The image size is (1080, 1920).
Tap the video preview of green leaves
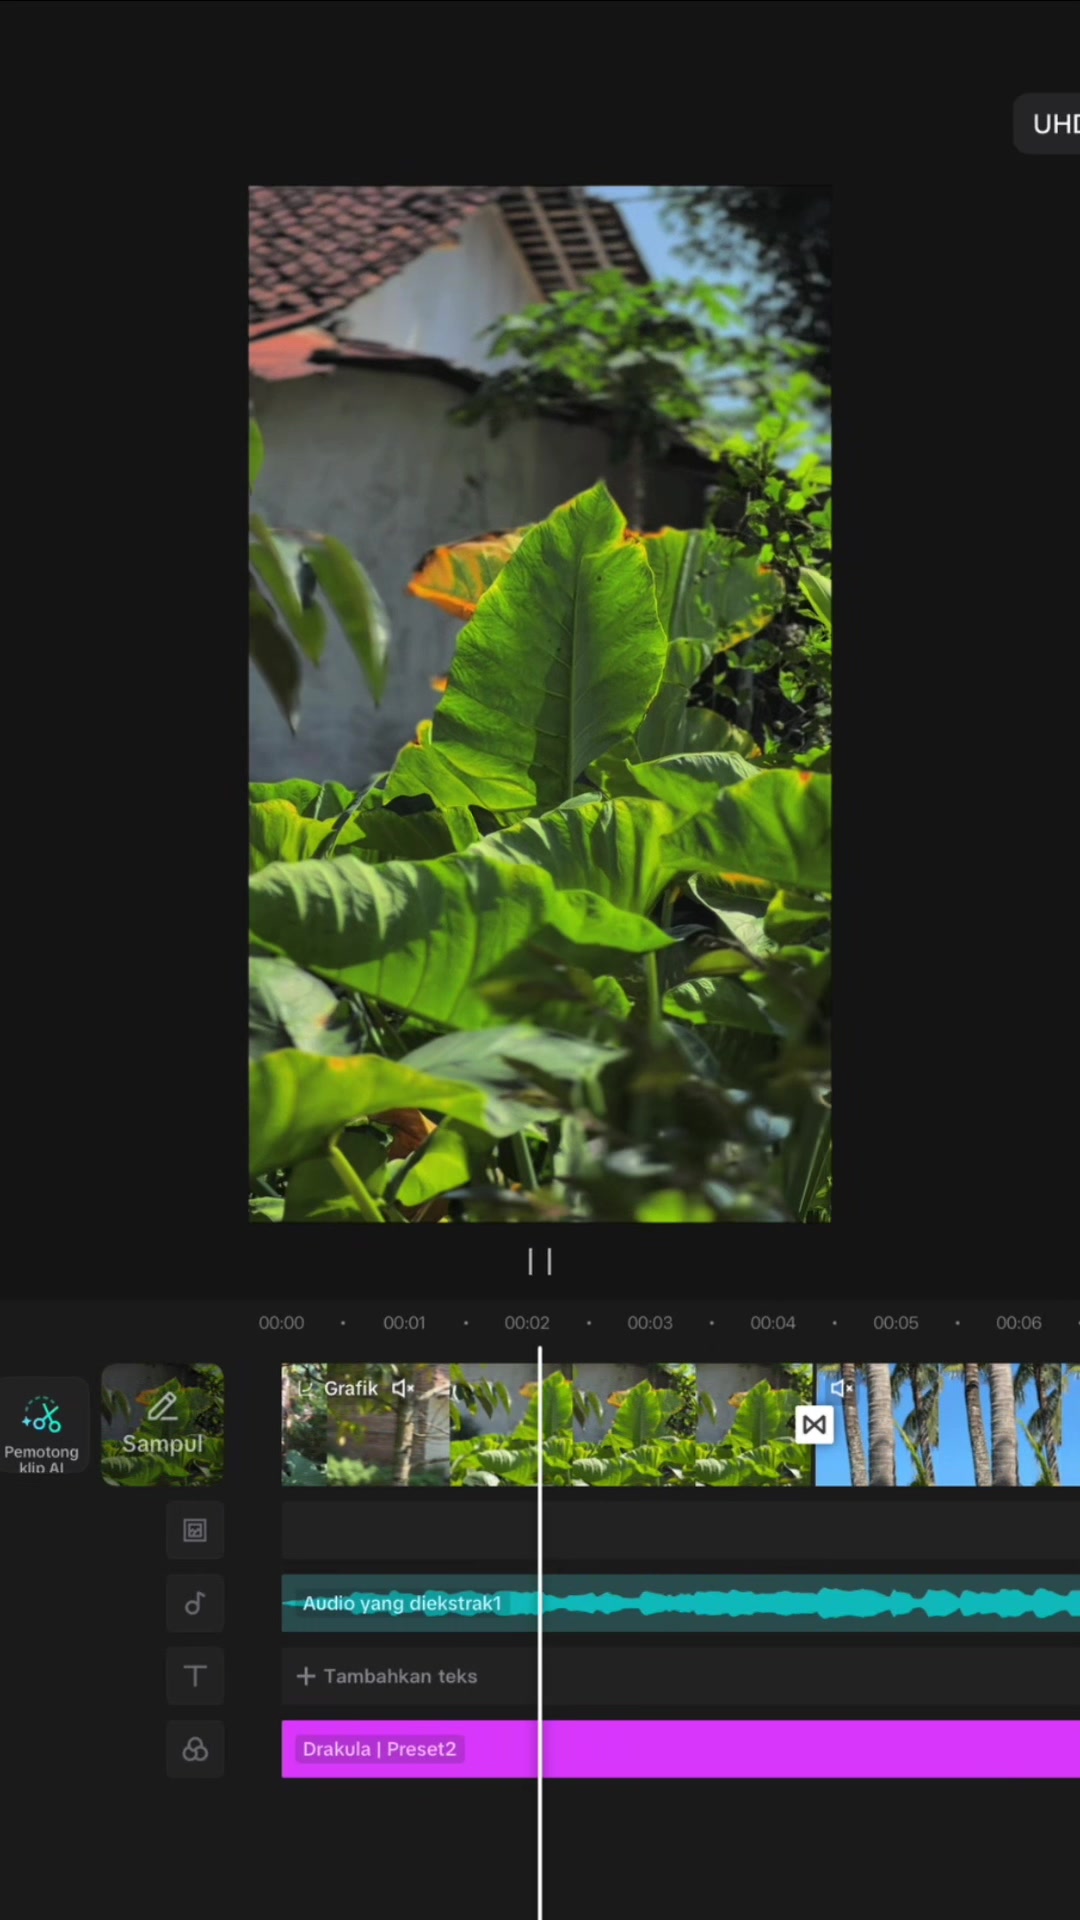point(540,704)
